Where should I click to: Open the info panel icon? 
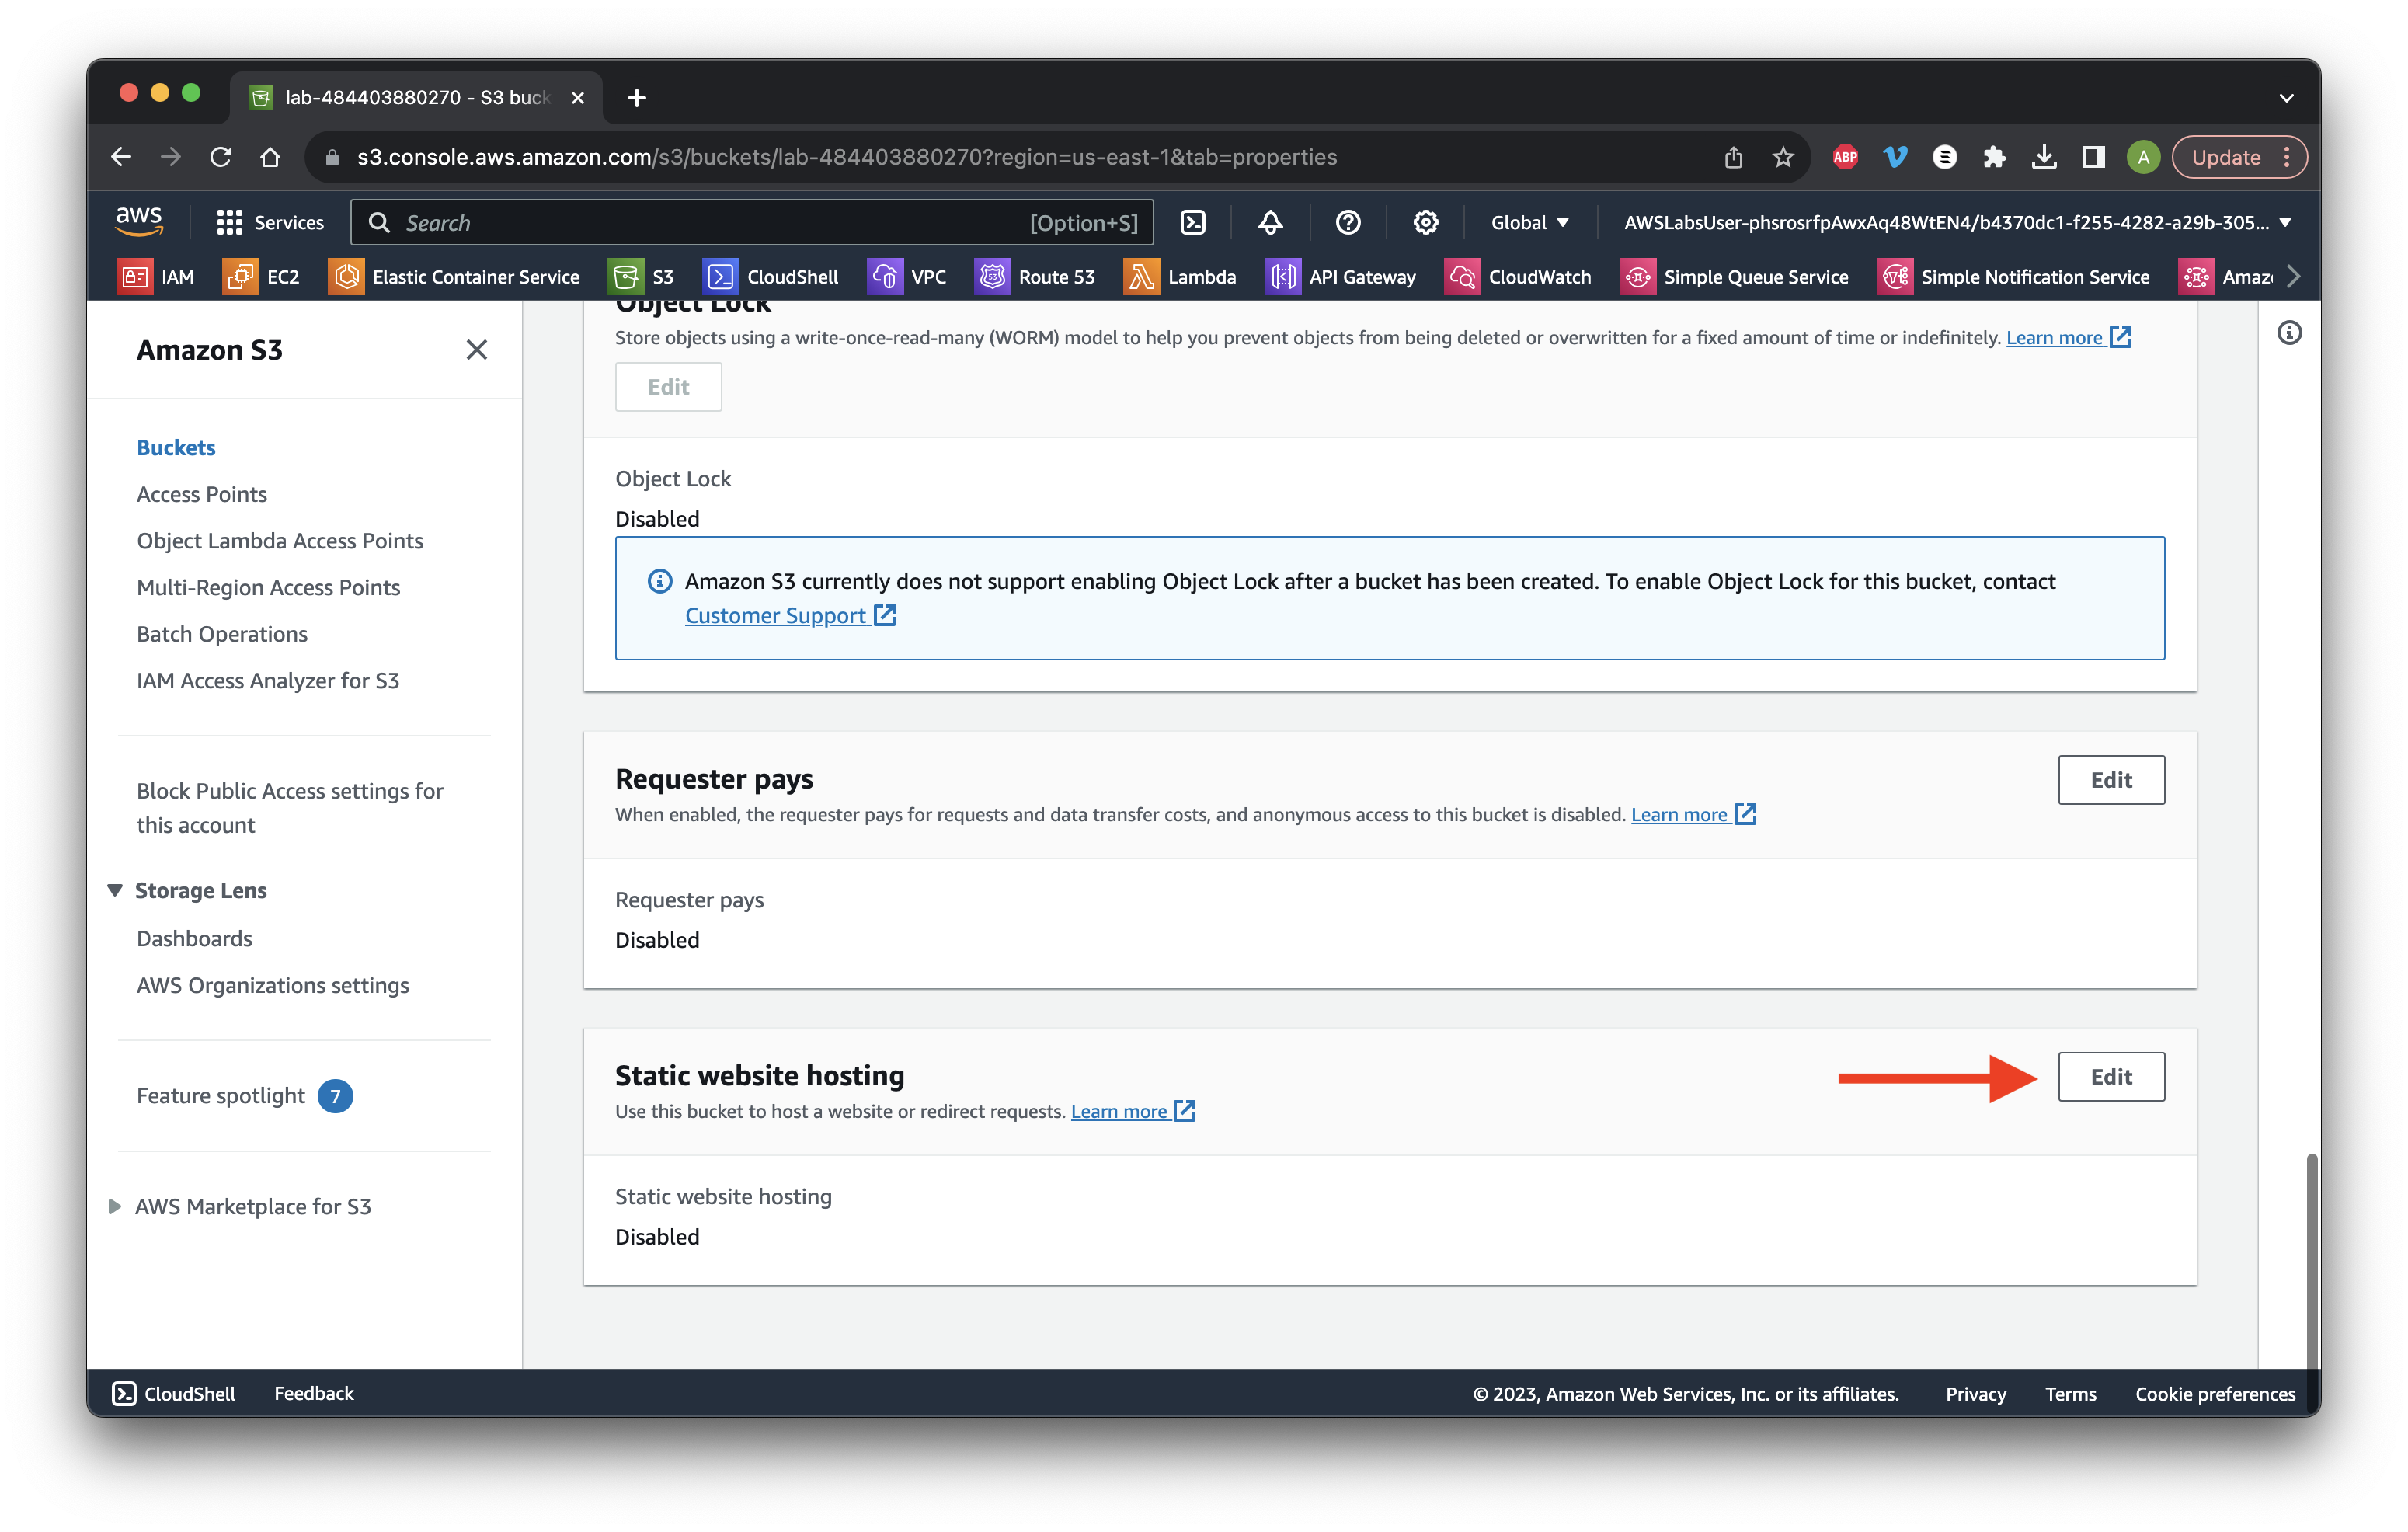tap(2289, 332)
